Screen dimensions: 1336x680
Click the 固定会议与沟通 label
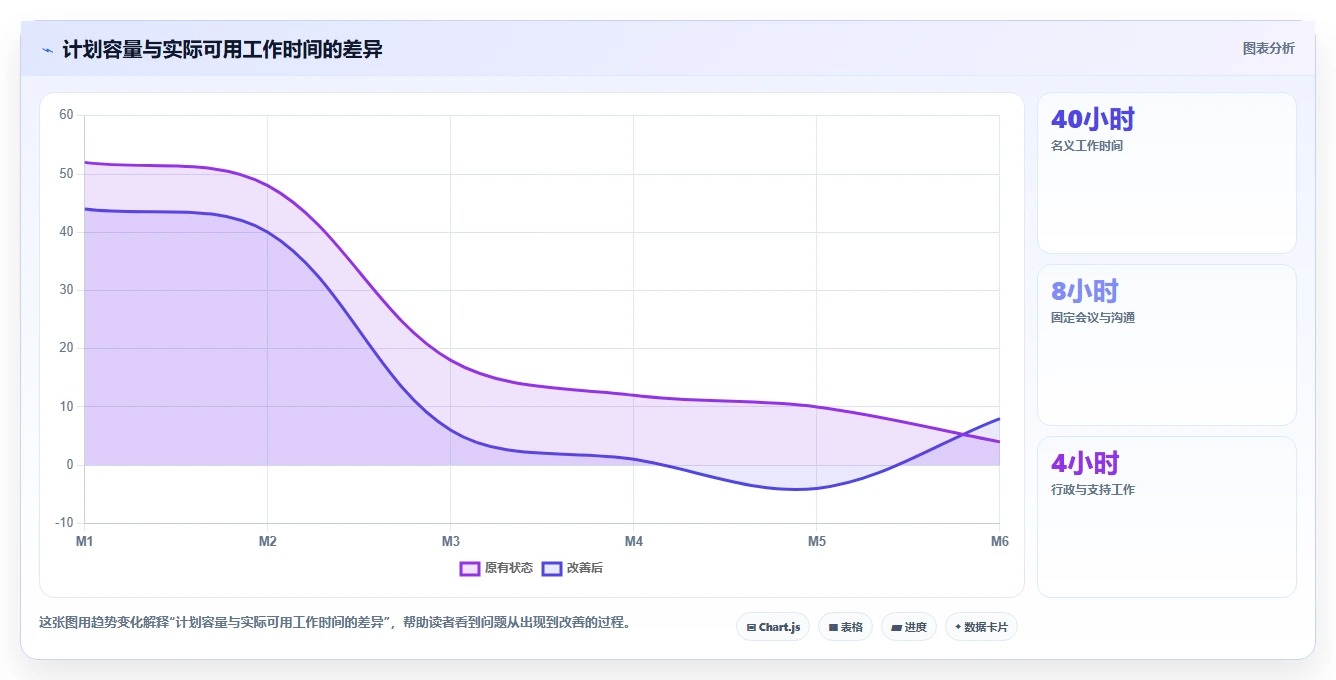click(x=1093, y=318)
